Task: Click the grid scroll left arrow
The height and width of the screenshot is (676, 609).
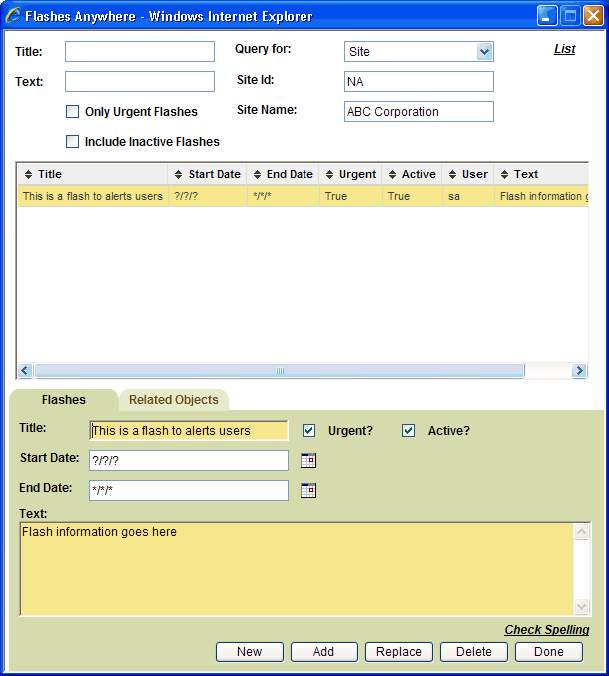Action: pyautogui.click(x=25, y=371)
